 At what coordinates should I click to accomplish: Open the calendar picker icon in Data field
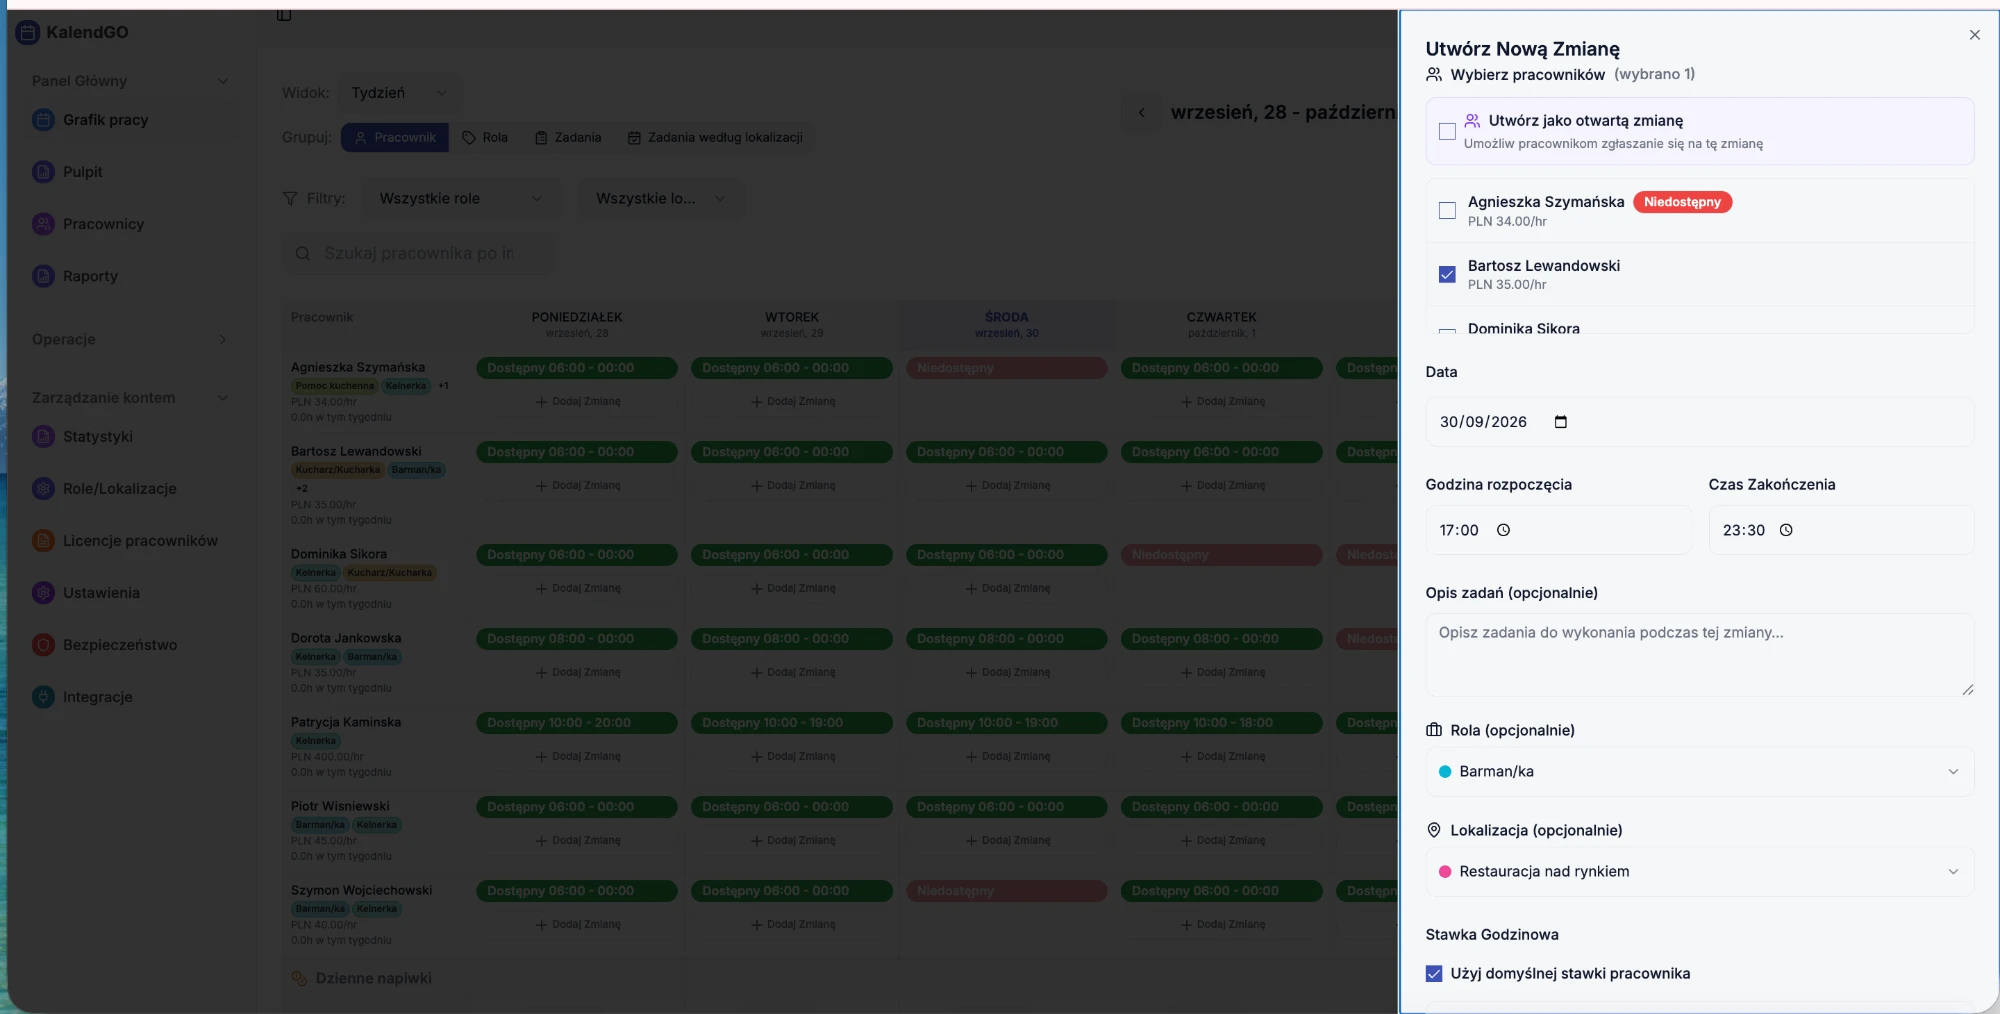[x=1560, y=422]
